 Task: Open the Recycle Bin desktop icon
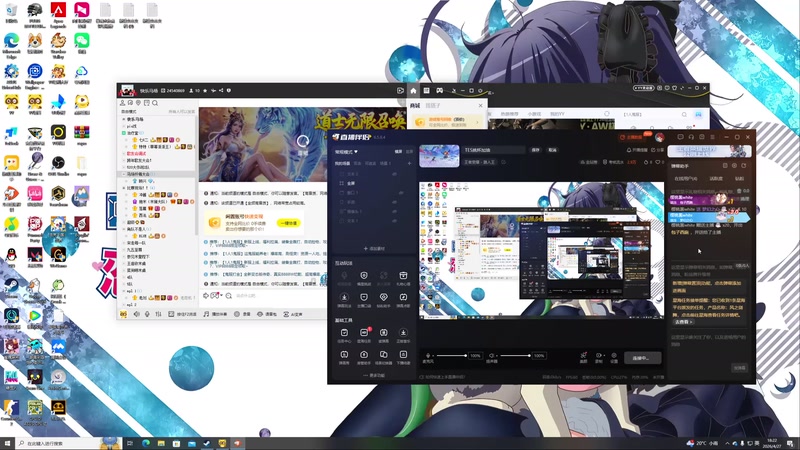point(11,13)
